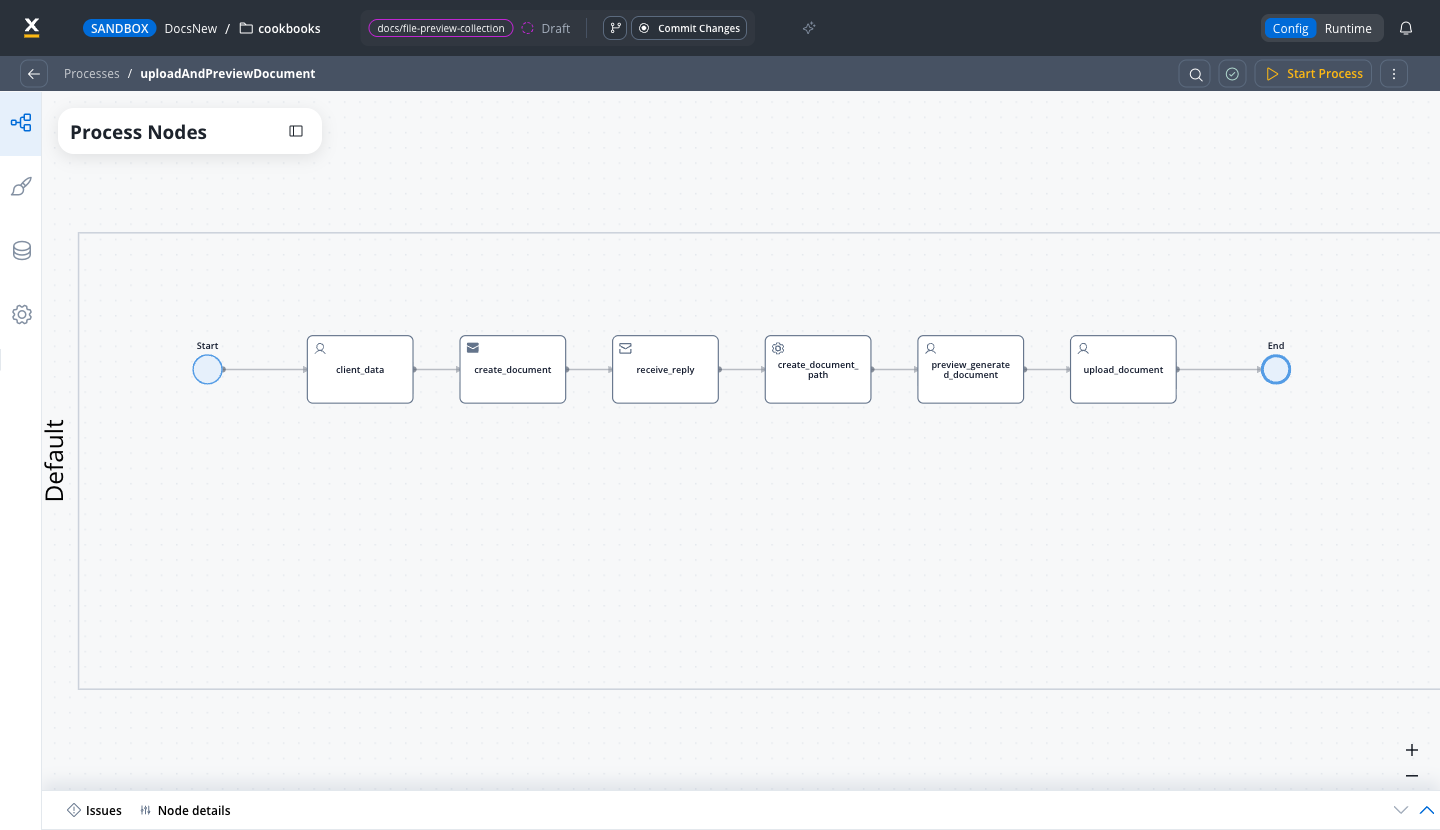1440x830 pixels.
Task: Select the preview_generated_document node
Action: 971,369
